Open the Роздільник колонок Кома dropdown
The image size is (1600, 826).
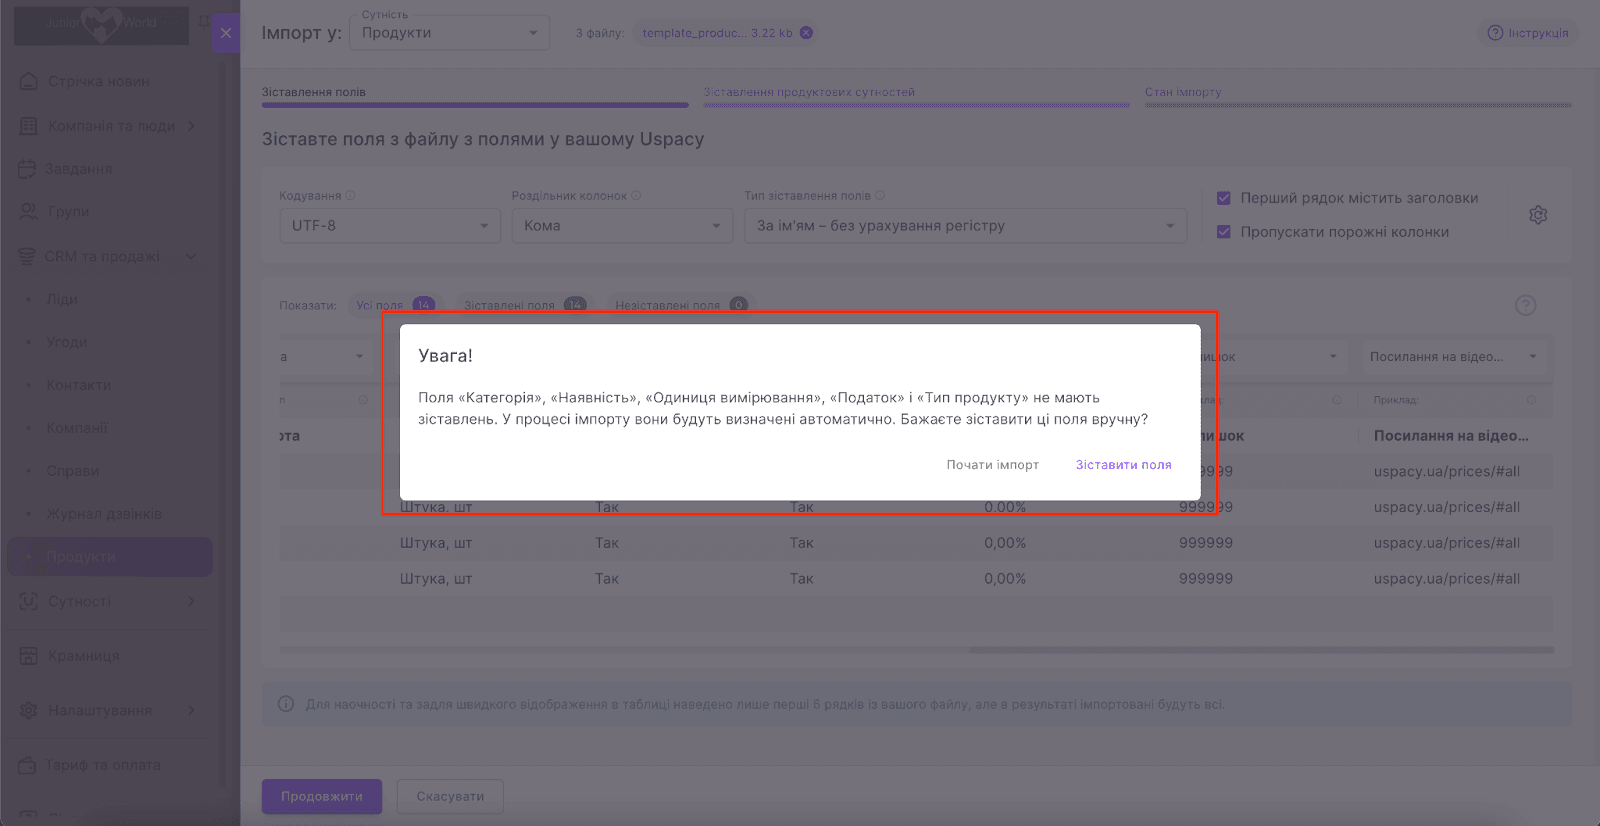pos(622,226)
